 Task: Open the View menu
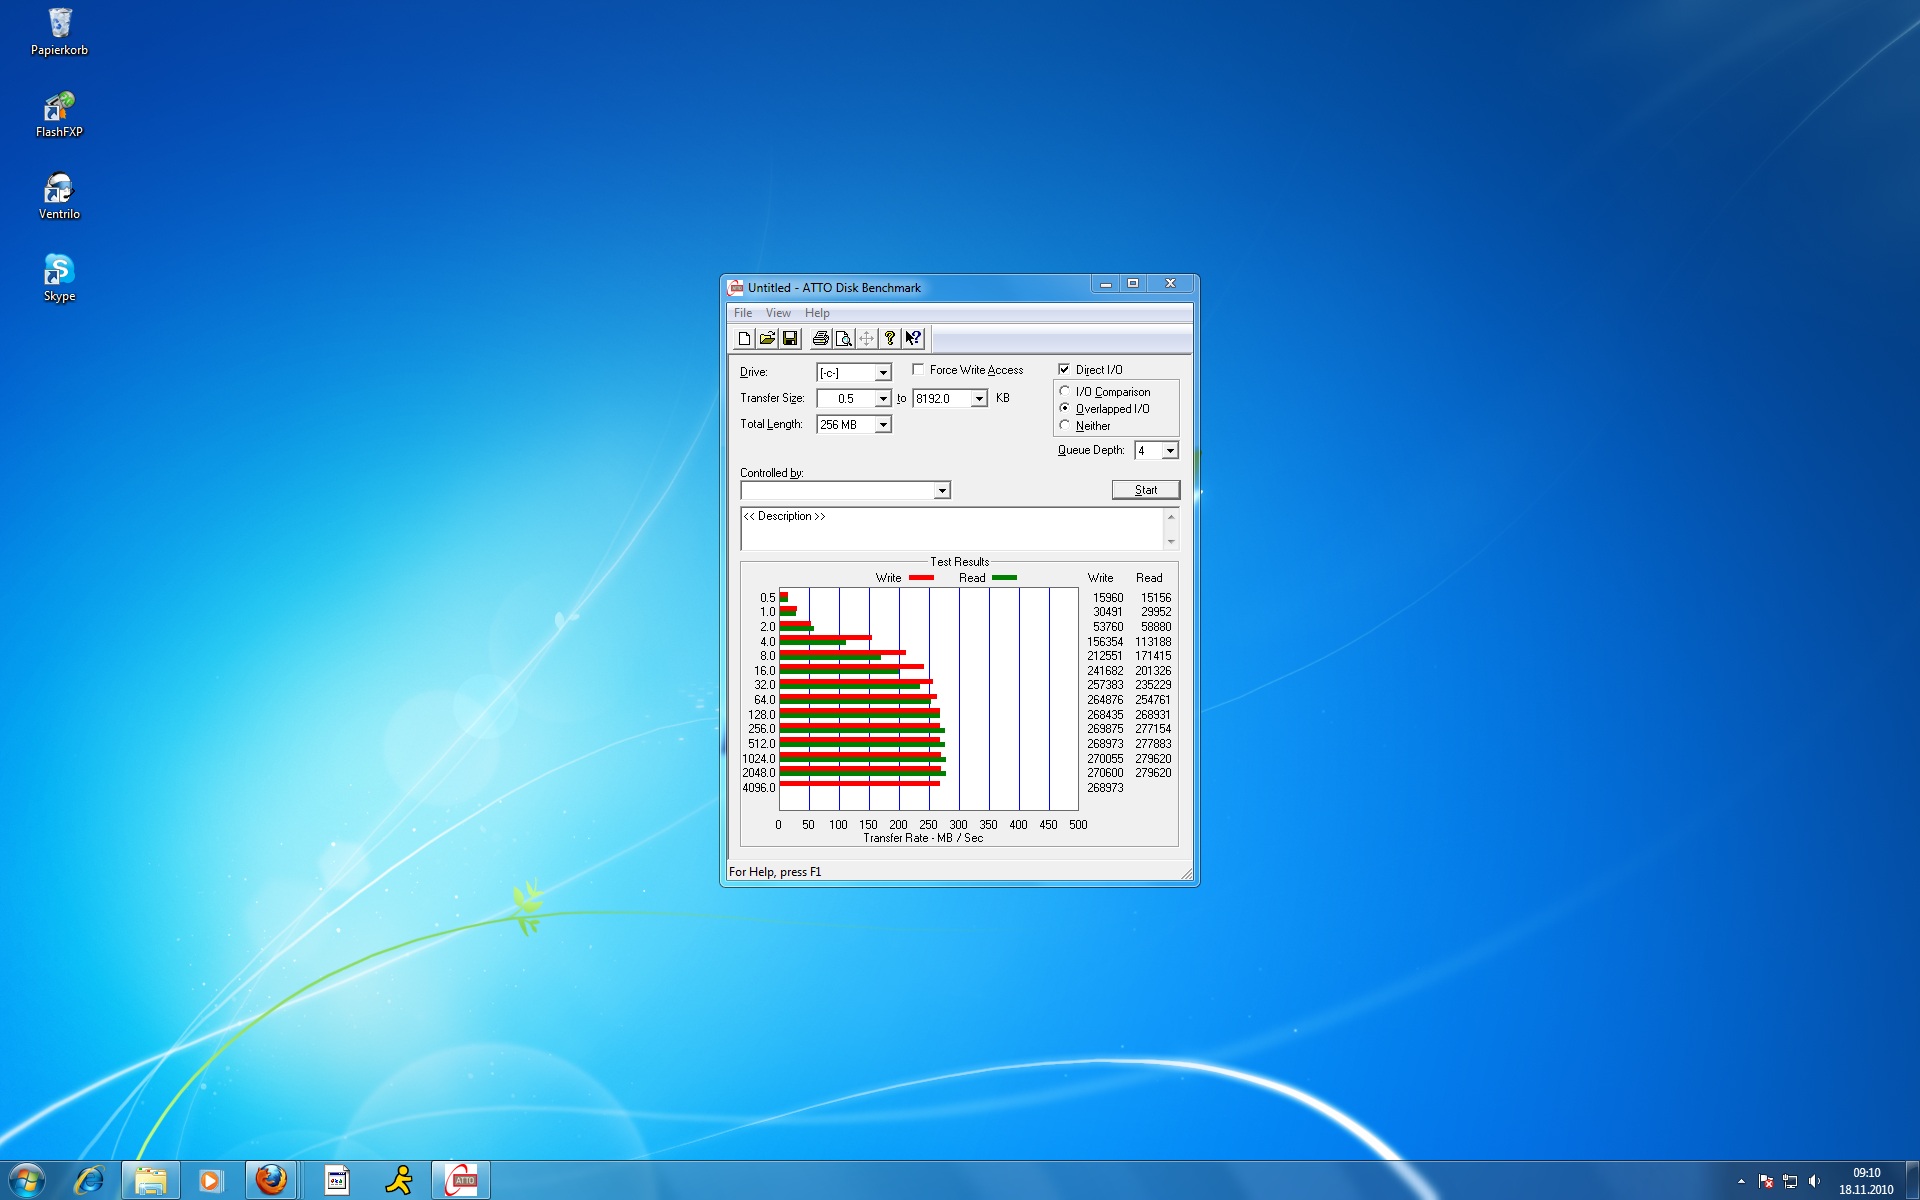[778, 313]
